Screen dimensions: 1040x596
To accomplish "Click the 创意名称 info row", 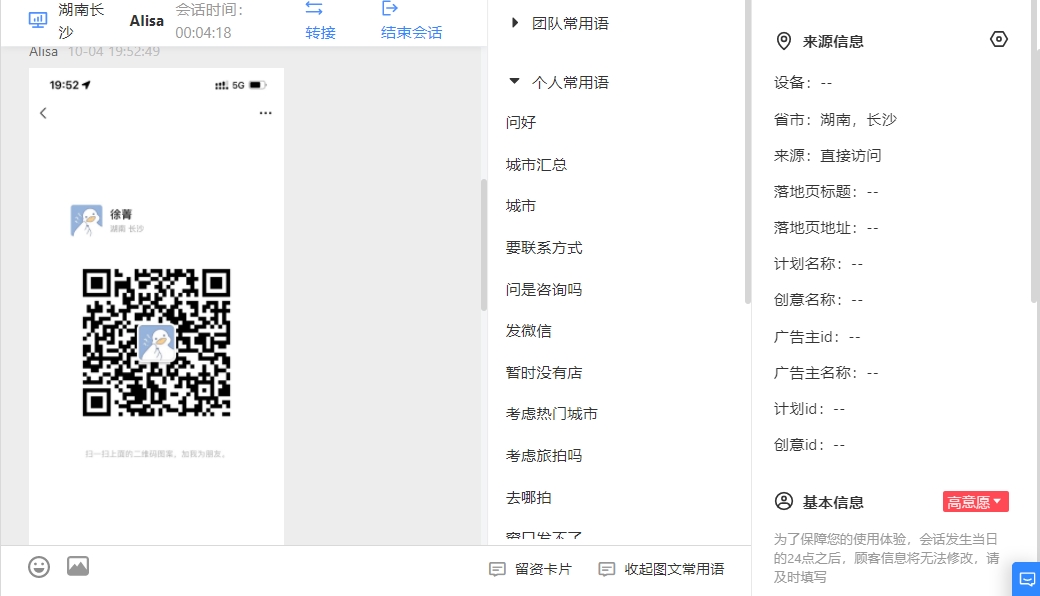I will (818, 300).
